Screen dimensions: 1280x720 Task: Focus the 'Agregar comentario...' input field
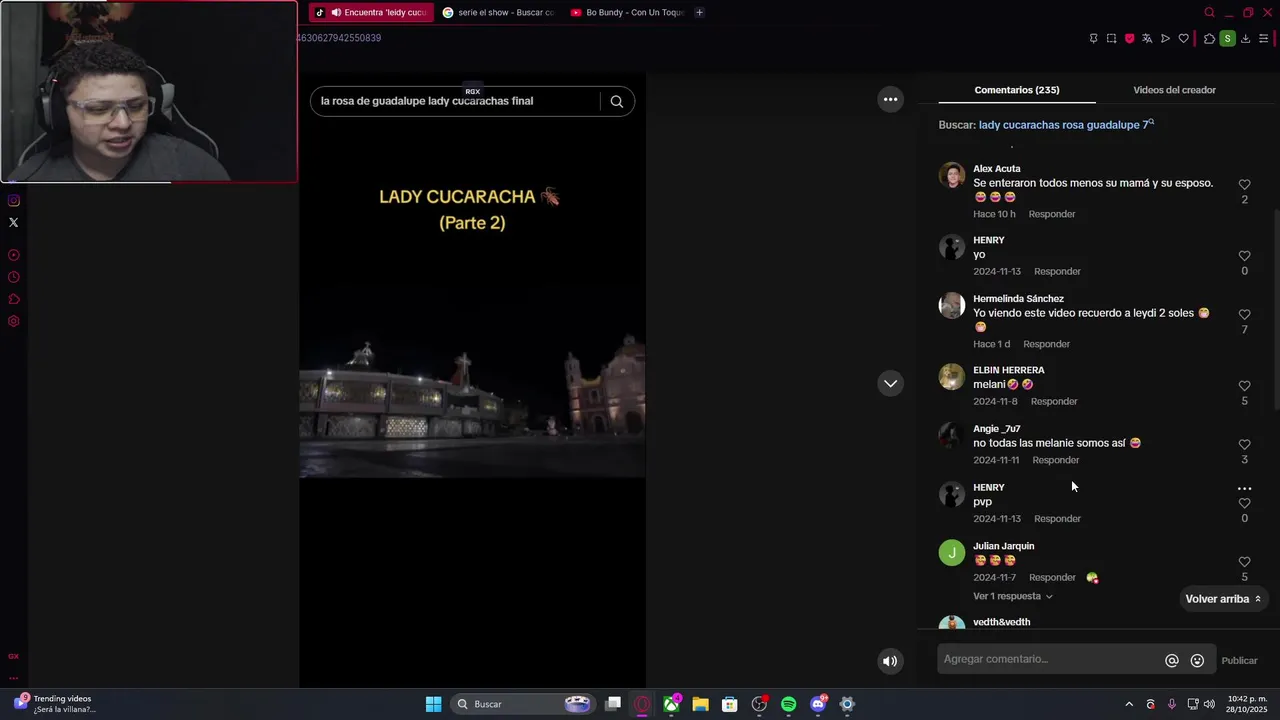point(1048,660)
